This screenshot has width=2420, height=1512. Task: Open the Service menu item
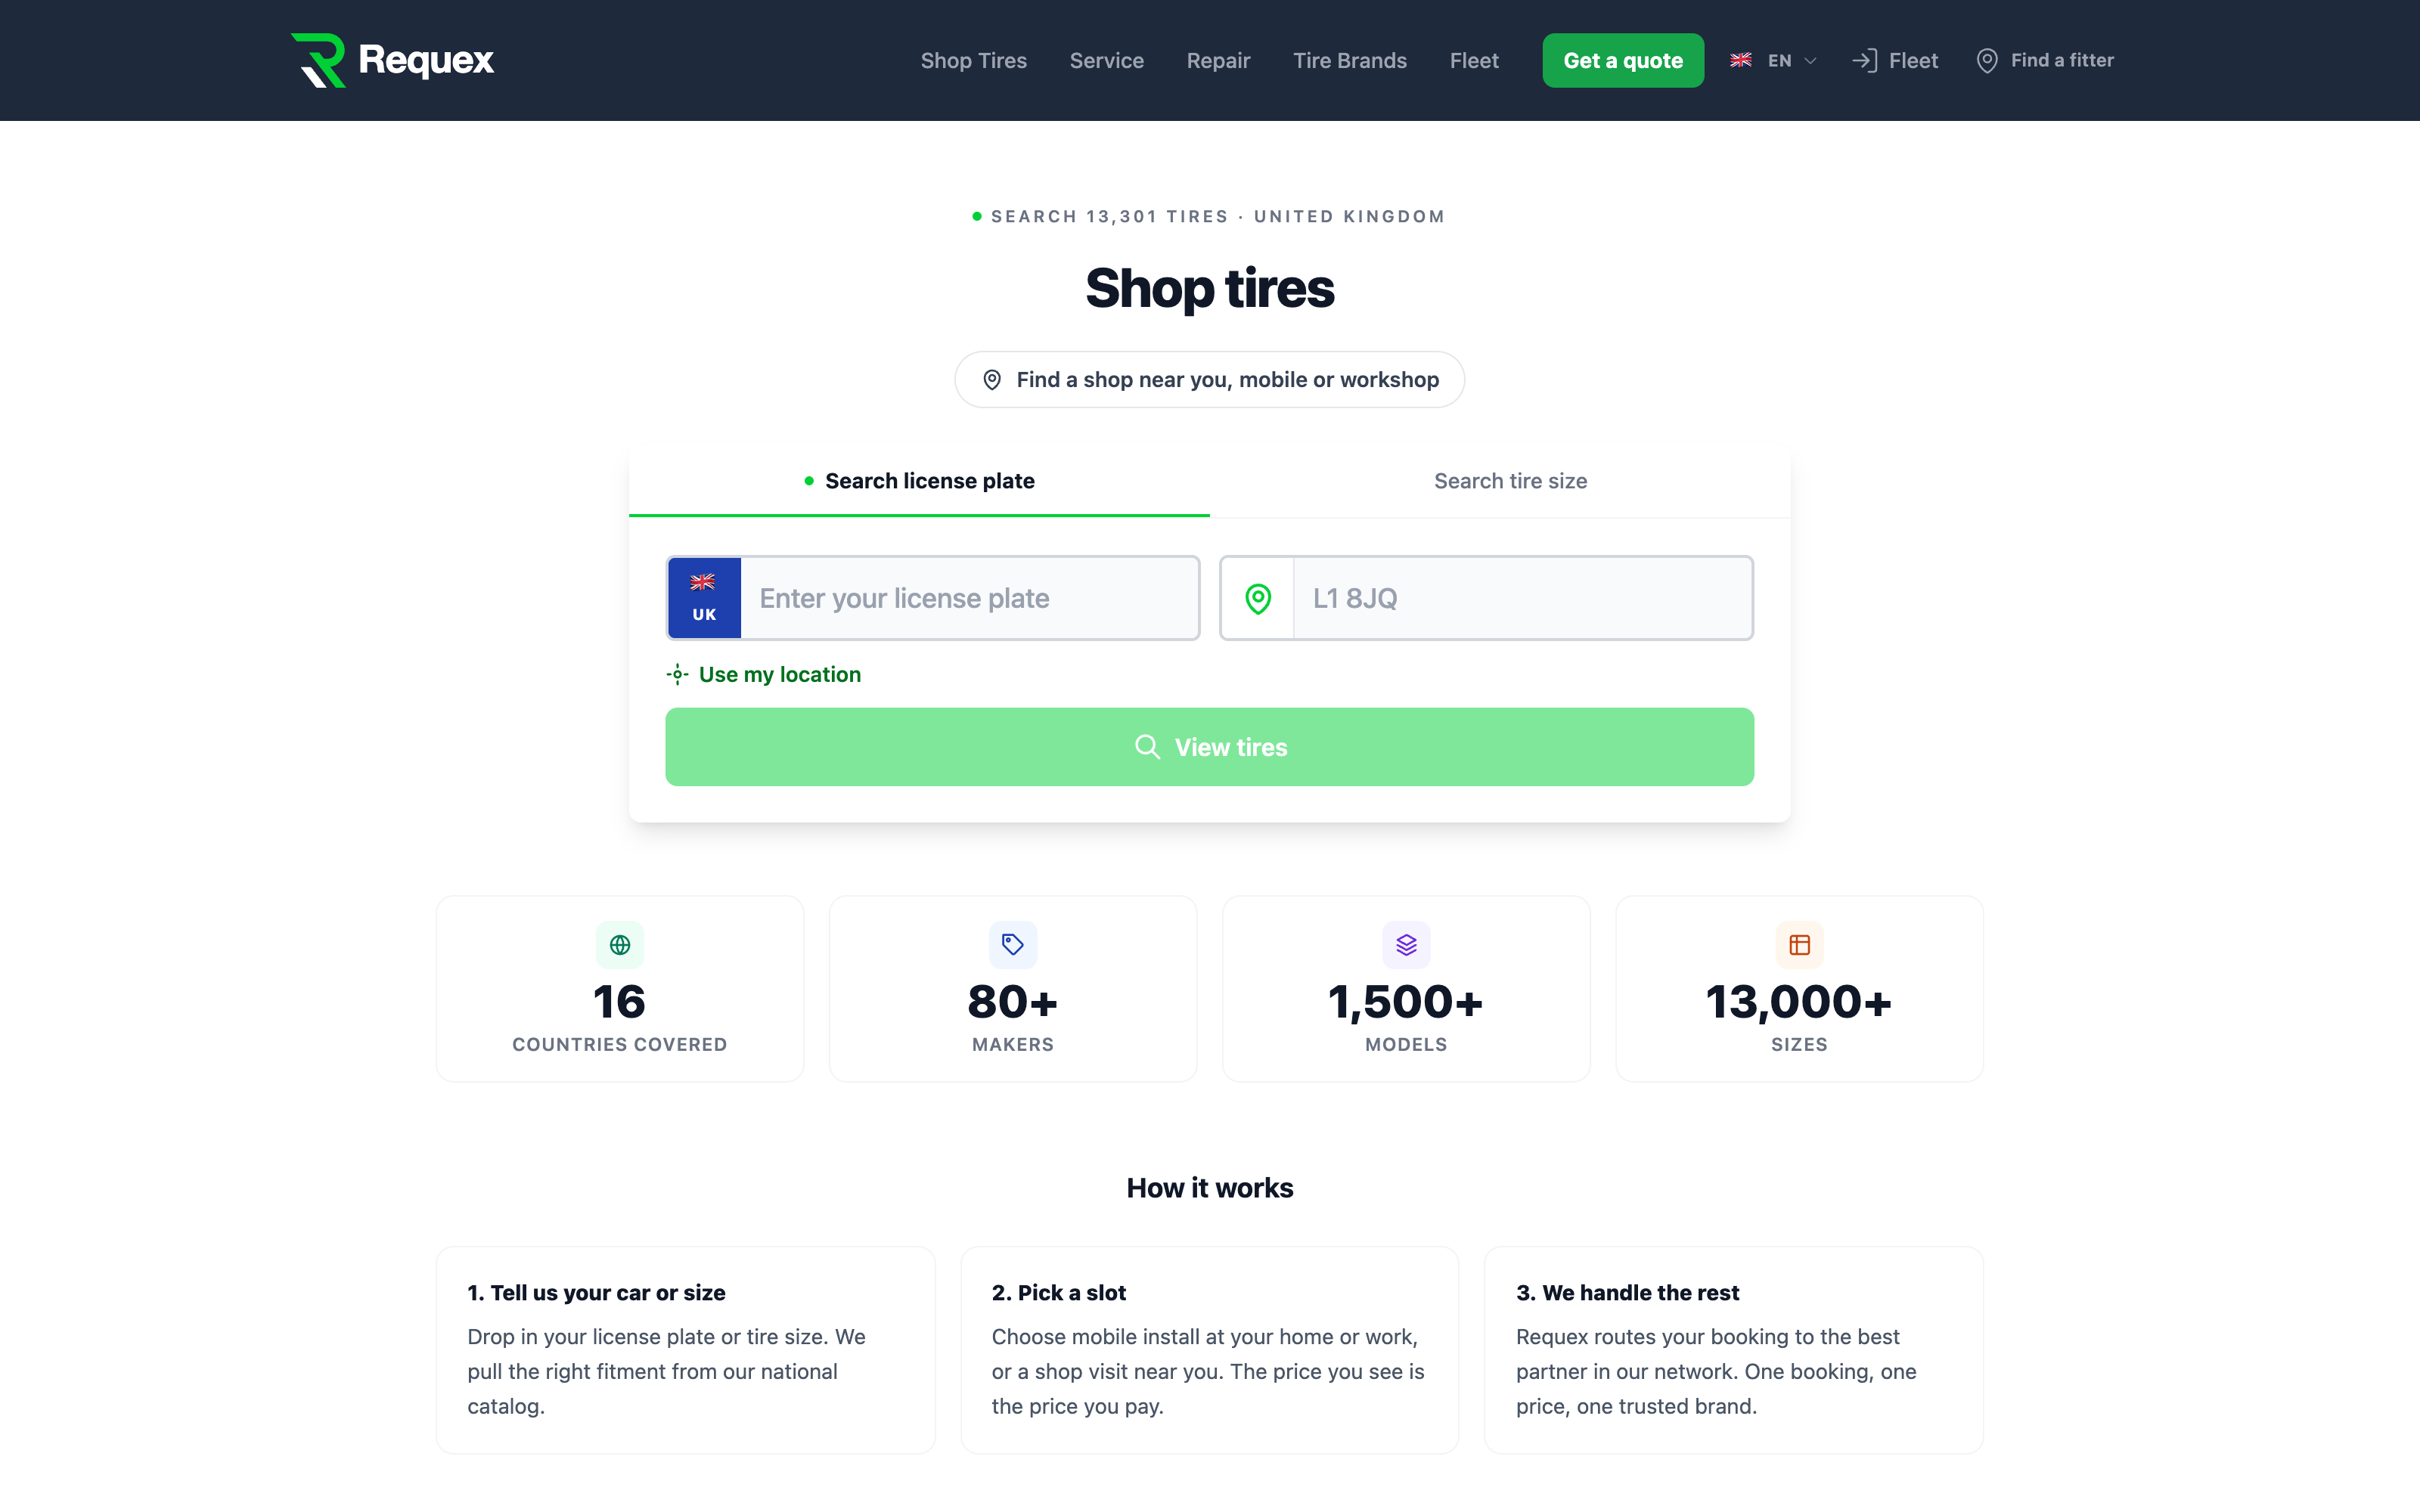pos(1106,60)
